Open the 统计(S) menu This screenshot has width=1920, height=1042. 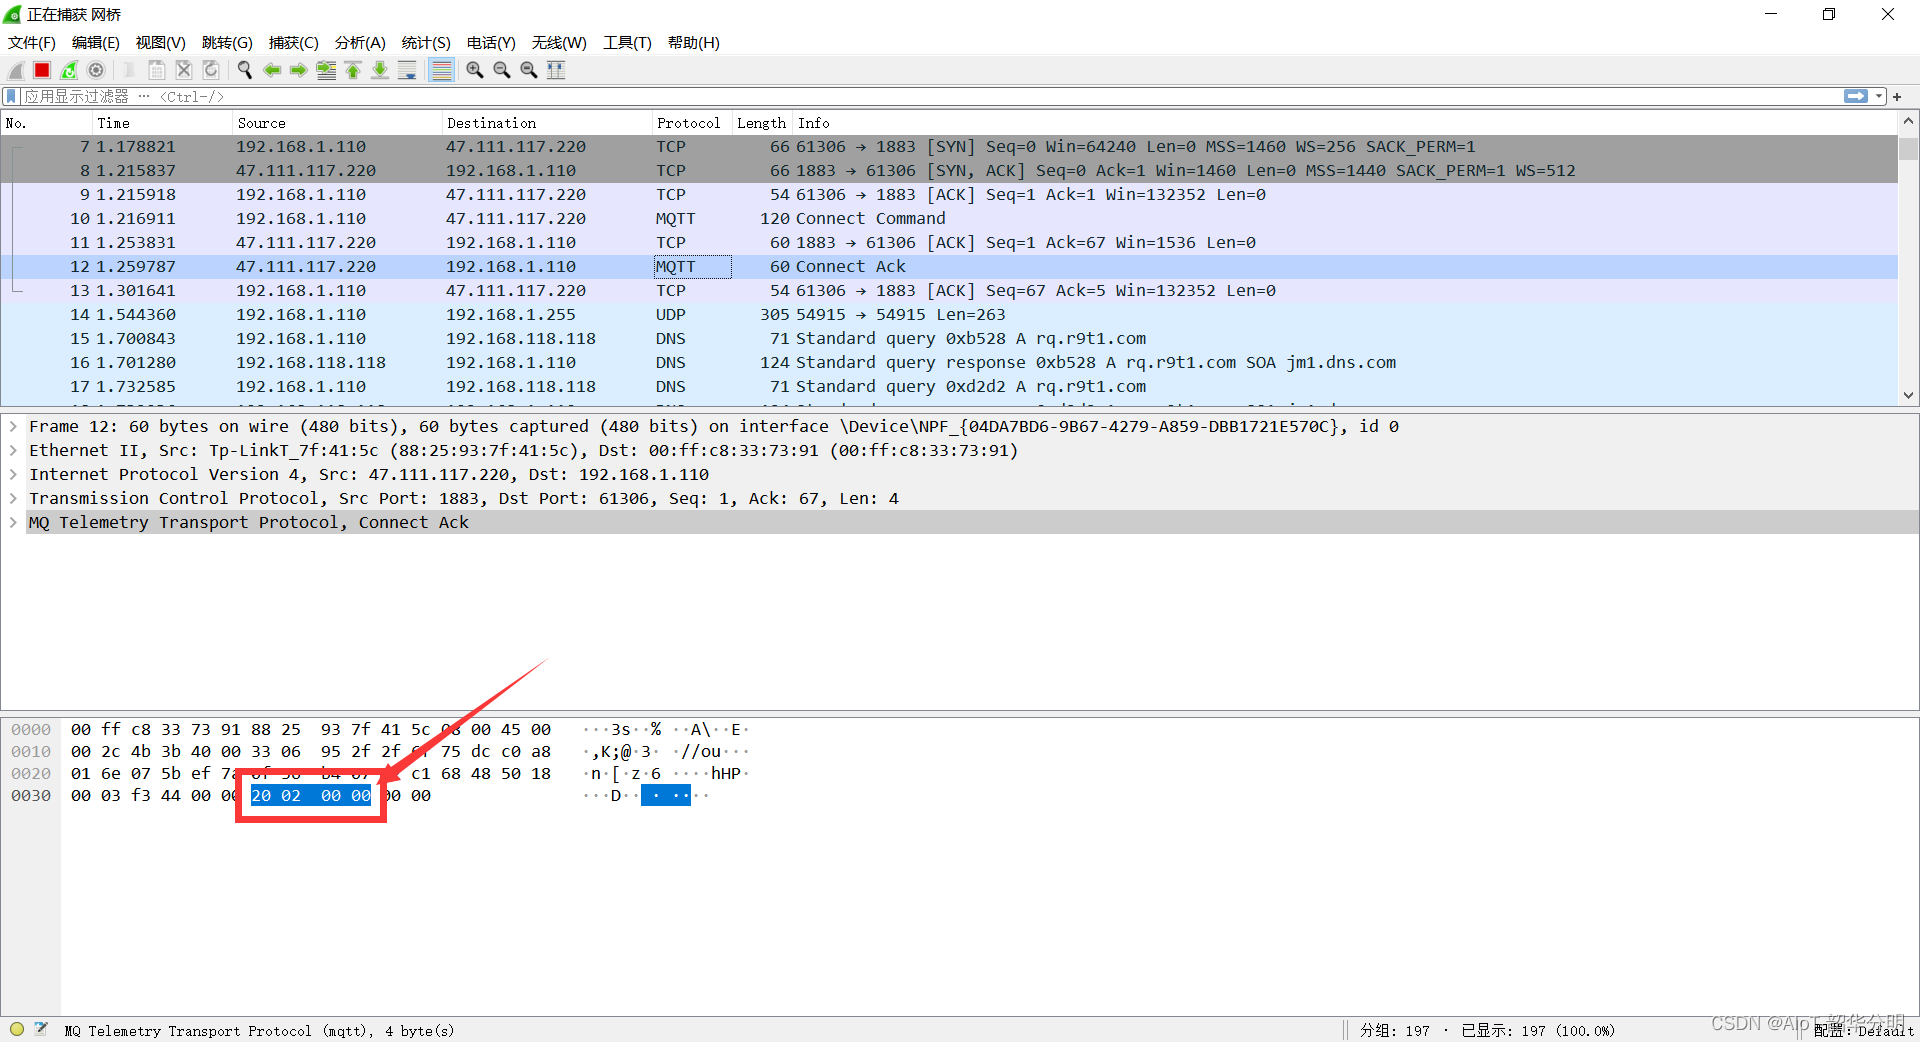(425, 43)
